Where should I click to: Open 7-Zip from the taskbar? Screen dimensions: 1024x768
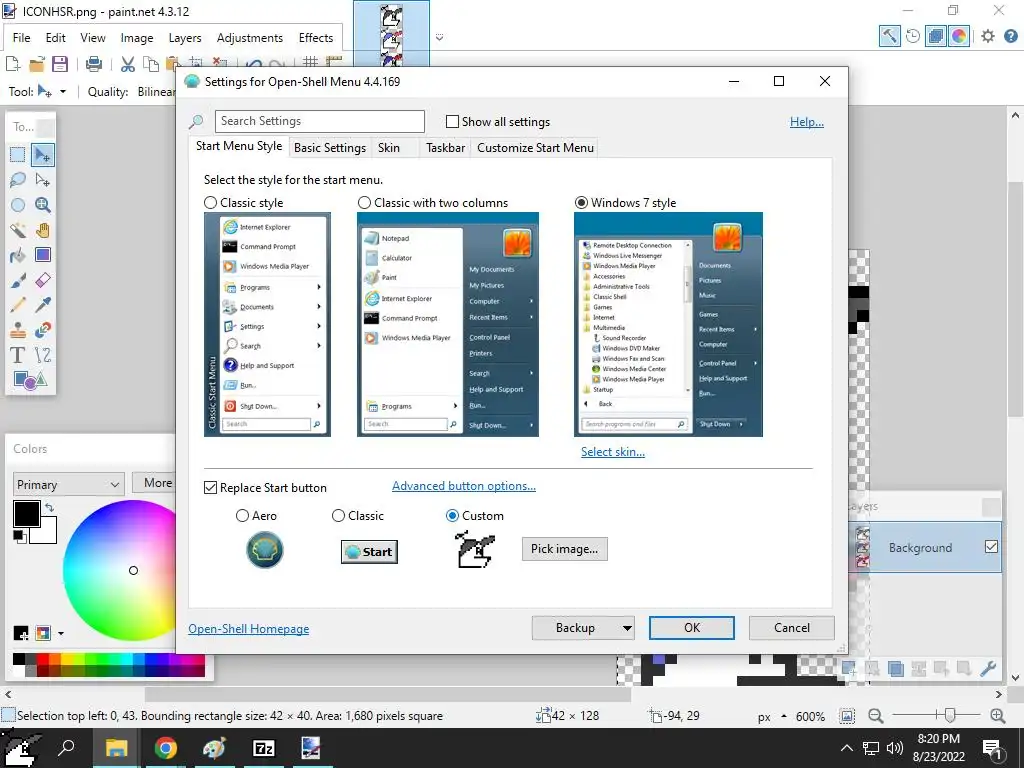coord(263,748)
